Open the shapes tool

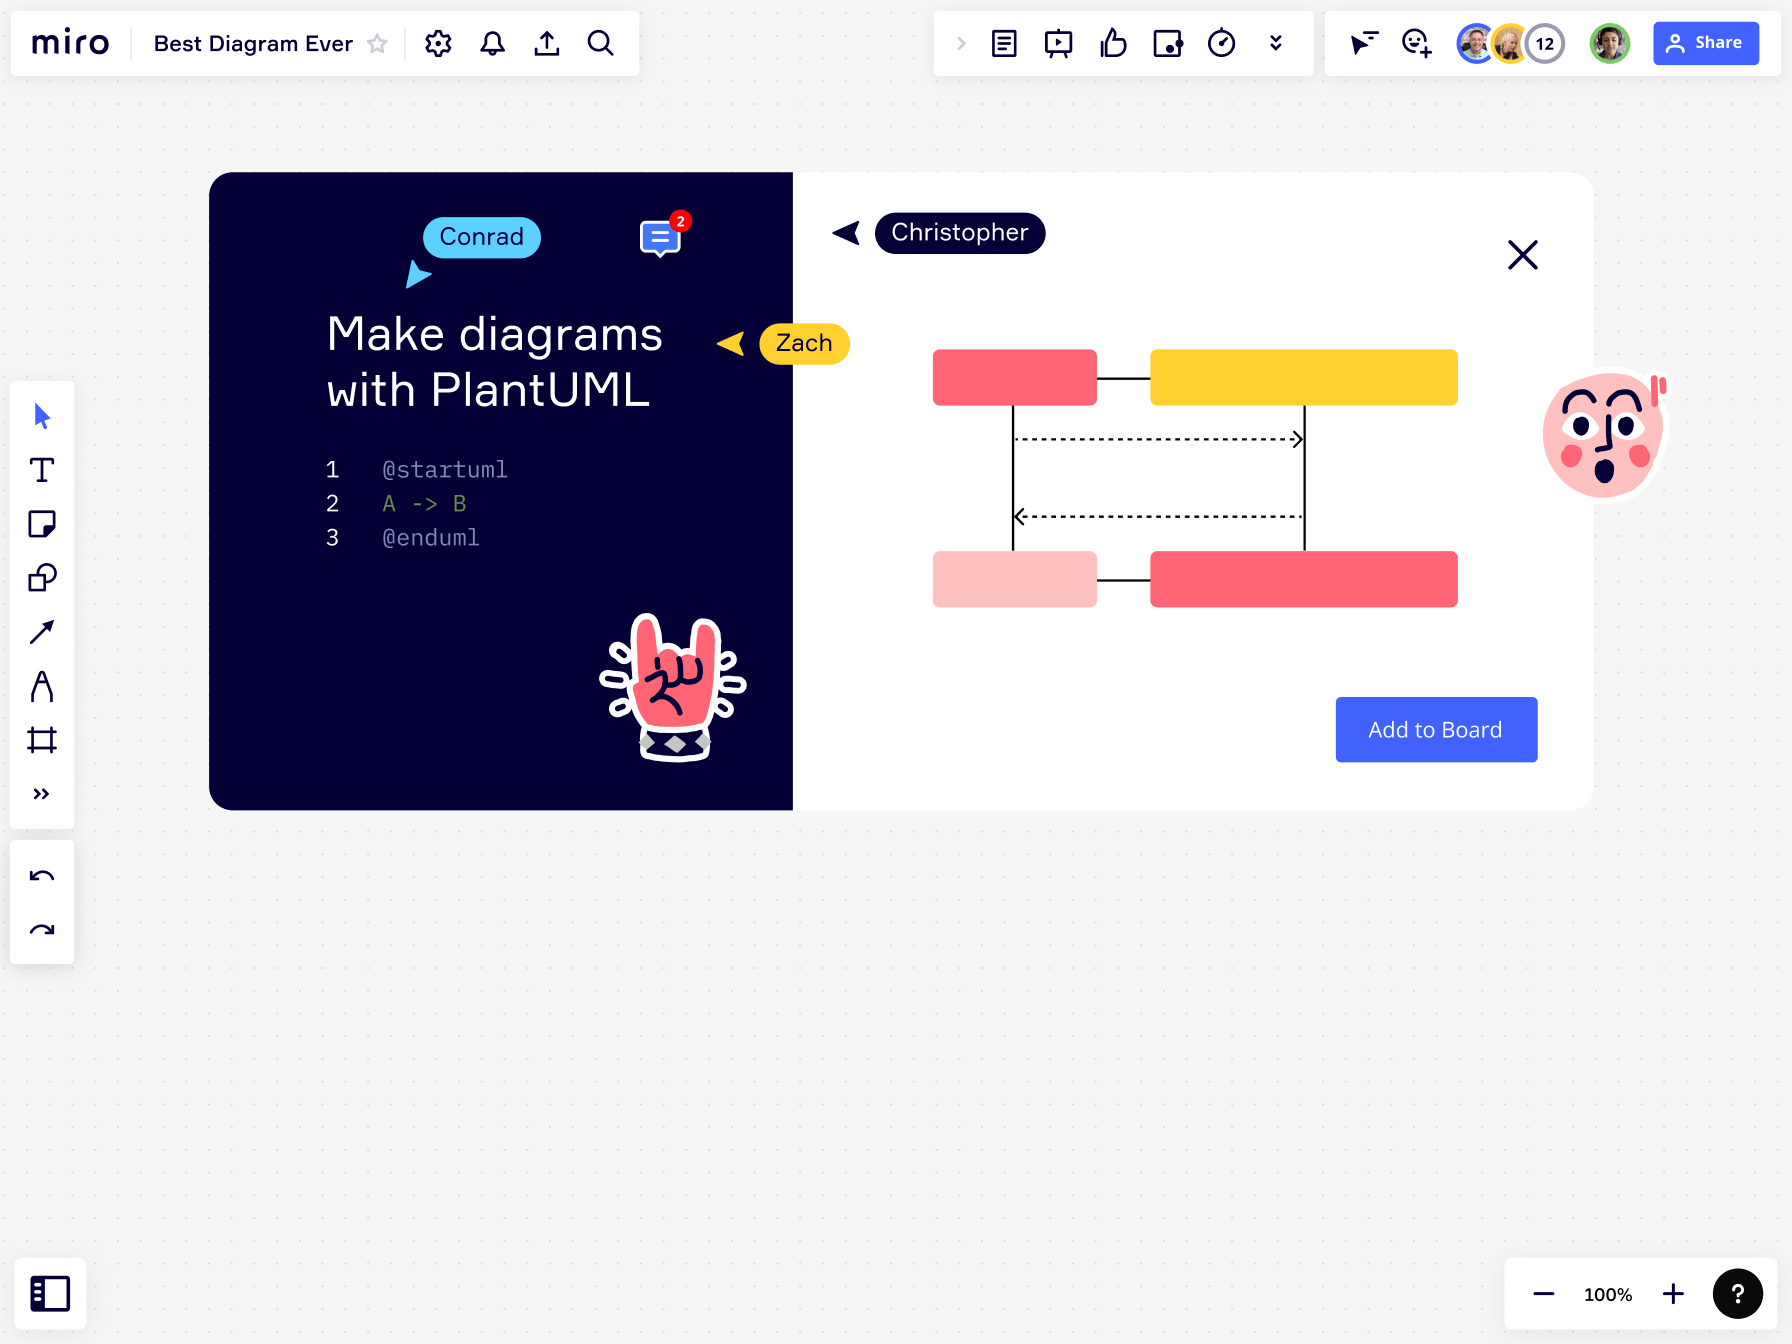pos(42,578)
